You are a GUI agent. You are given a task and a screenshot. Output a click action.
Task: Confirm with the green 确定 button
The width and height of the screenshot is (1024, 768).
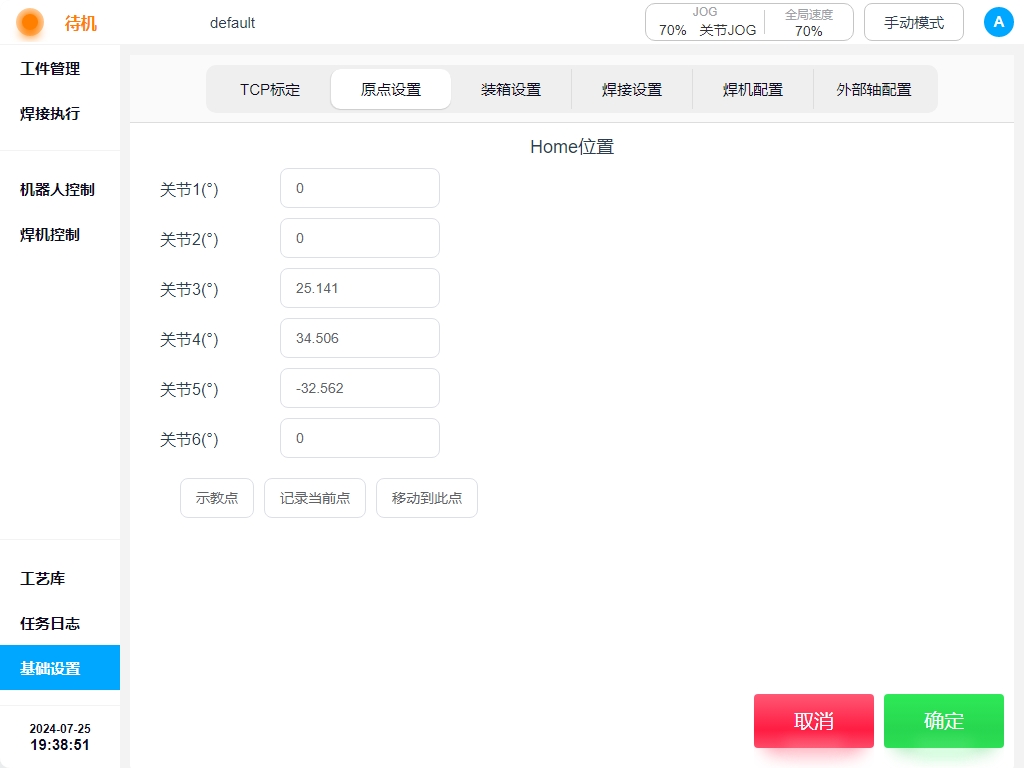943,721
